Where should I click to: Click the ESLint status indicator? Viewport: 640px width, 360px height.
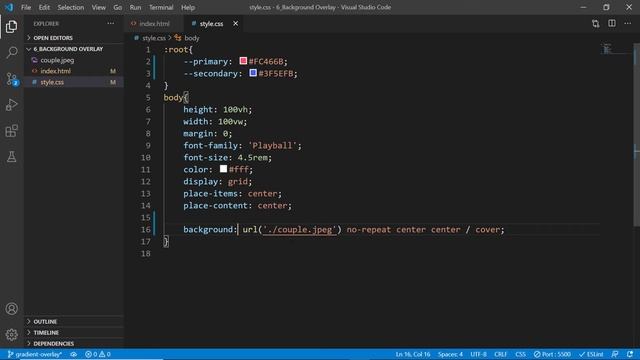(x=591, y=354)
